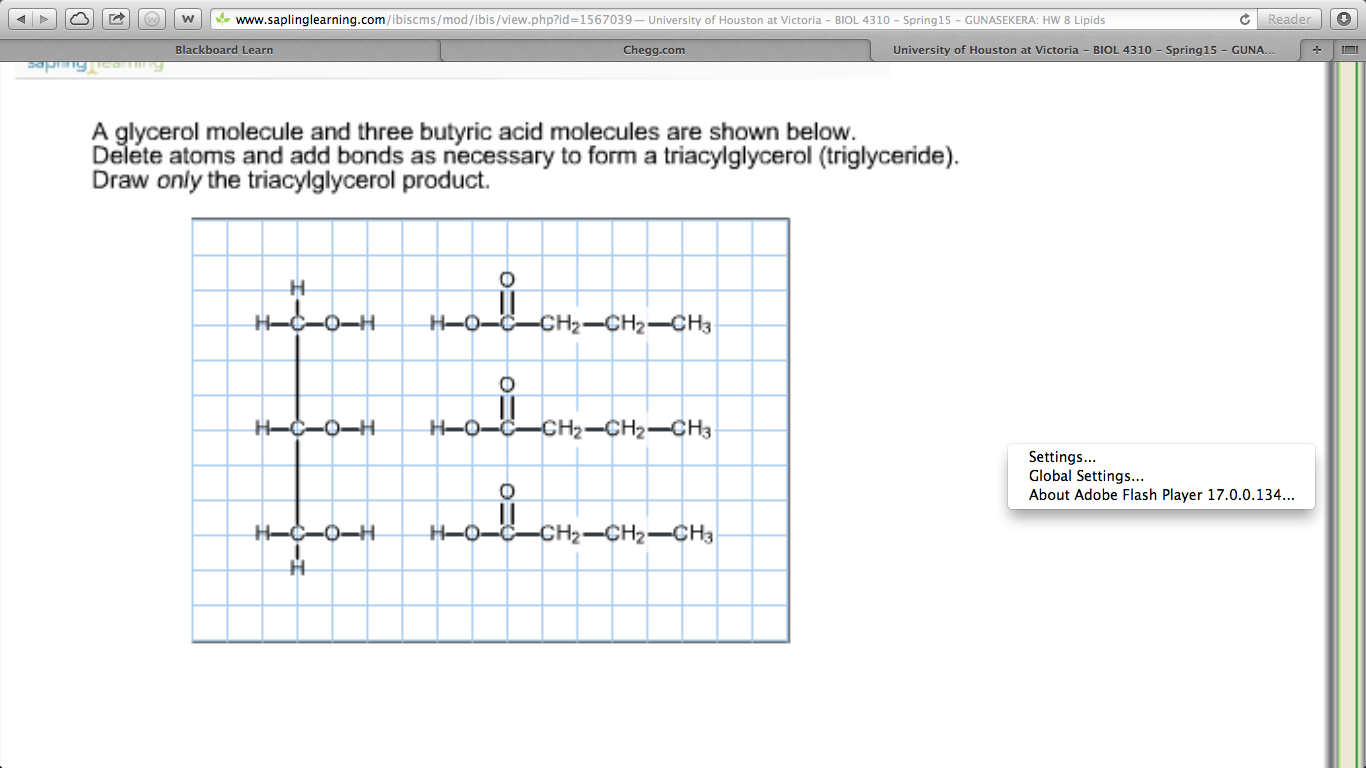Image resolution: width=1366 pixels, height=768 pixels.
Task: Go forward using the forward navigation arrow
Action: (x=41, y=17)
